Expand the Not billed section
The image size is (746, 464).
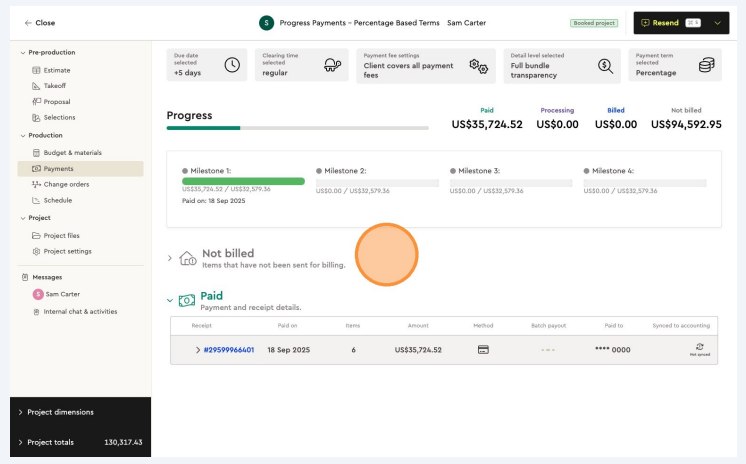170,258
